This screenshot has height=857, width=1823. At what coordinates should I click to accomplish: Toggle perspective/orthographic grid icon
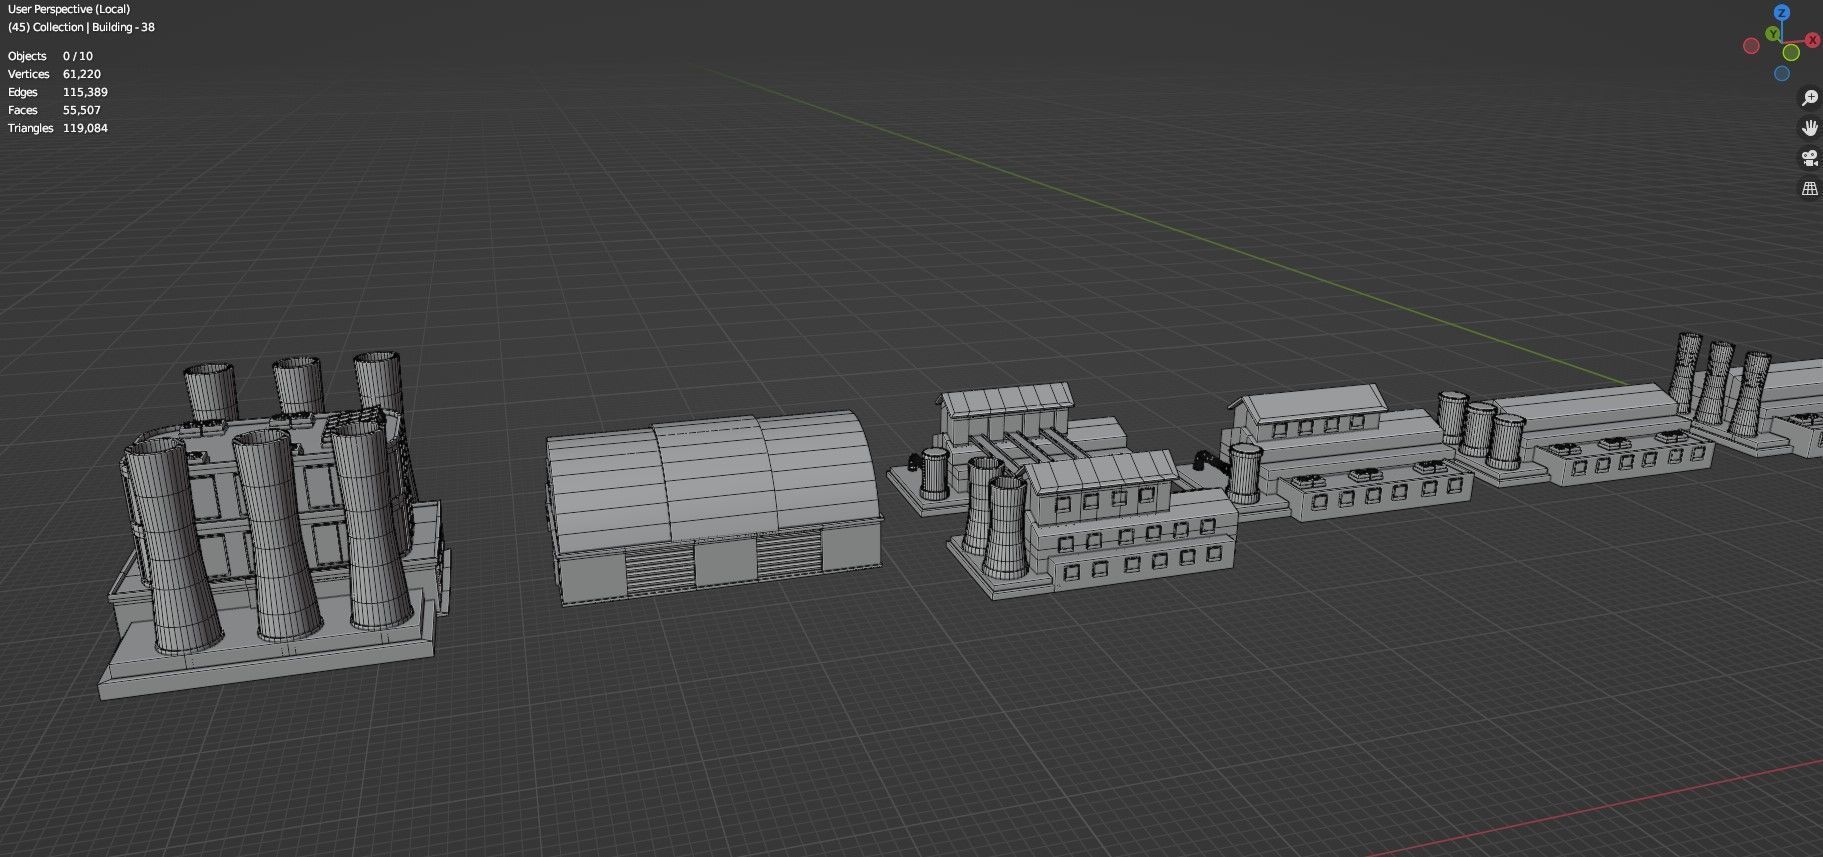coord(1809,188)
